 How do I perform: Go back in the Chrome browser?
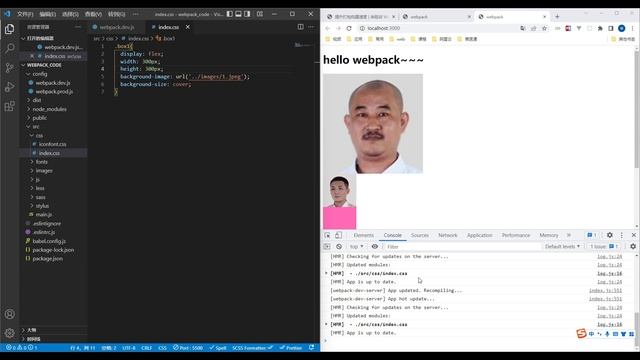(x=328, y=28)
